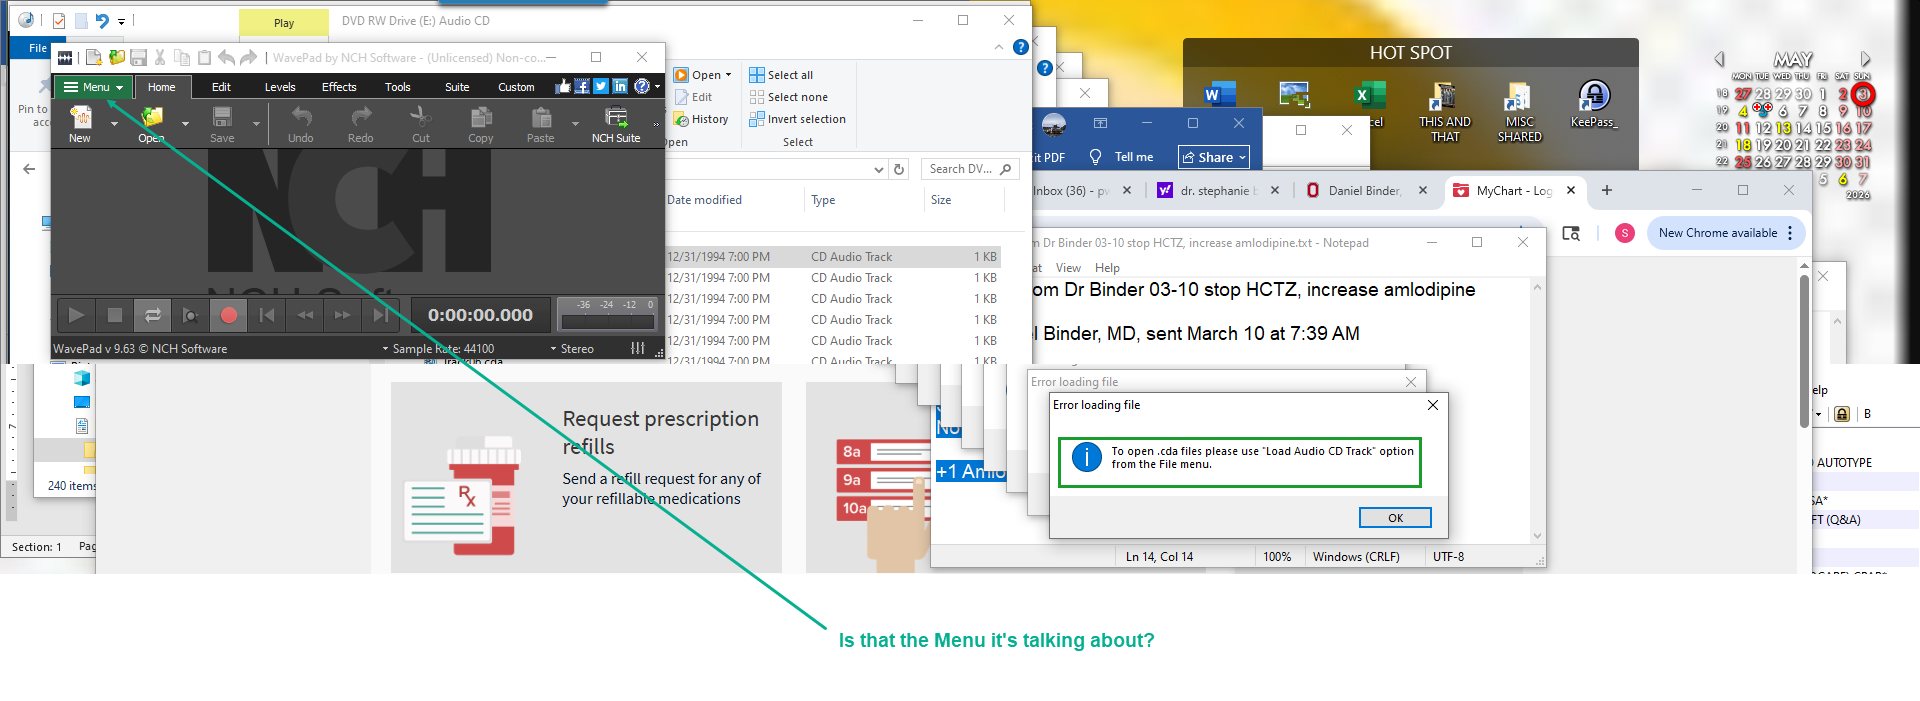Click the New Chrome available button

click(x=1725, y=233)
